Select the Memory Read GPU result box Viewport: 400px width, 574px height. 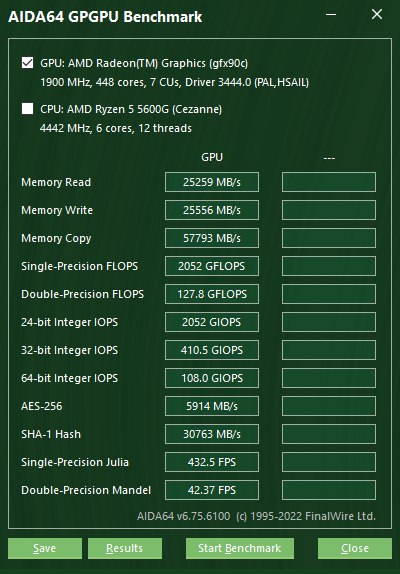coord(212,182)
